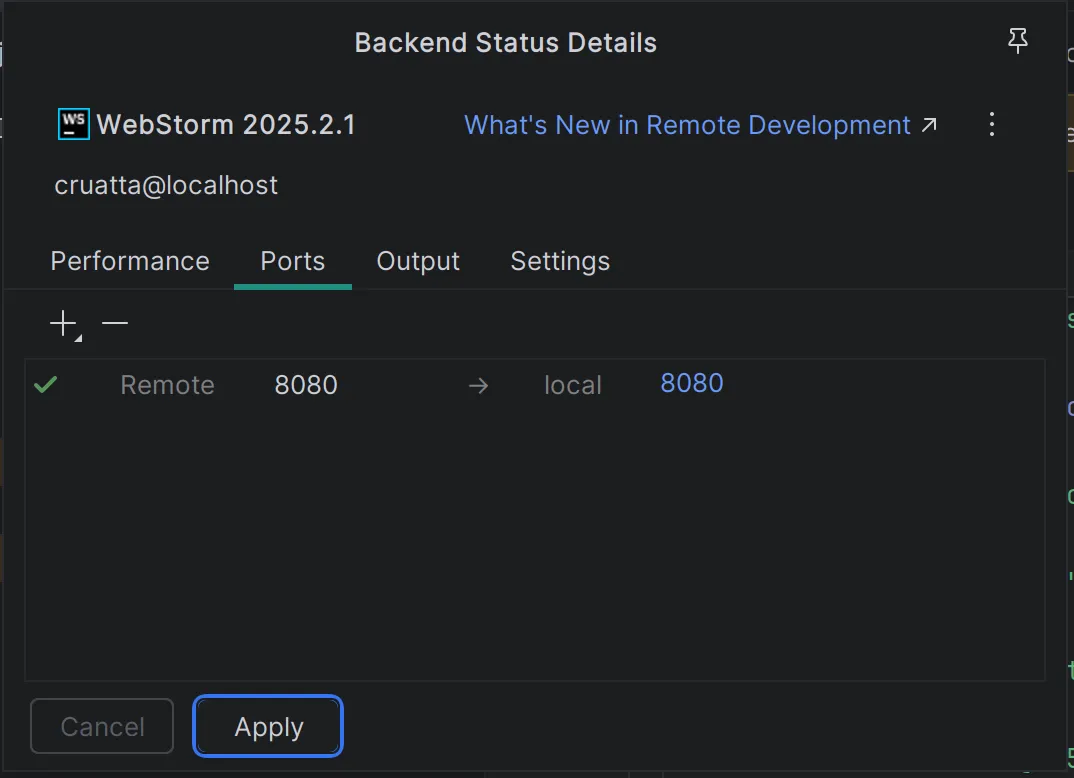The height and width of the screenshot is (778, 1074).
Task: Cancel the port changes
Action: point(102,727)
